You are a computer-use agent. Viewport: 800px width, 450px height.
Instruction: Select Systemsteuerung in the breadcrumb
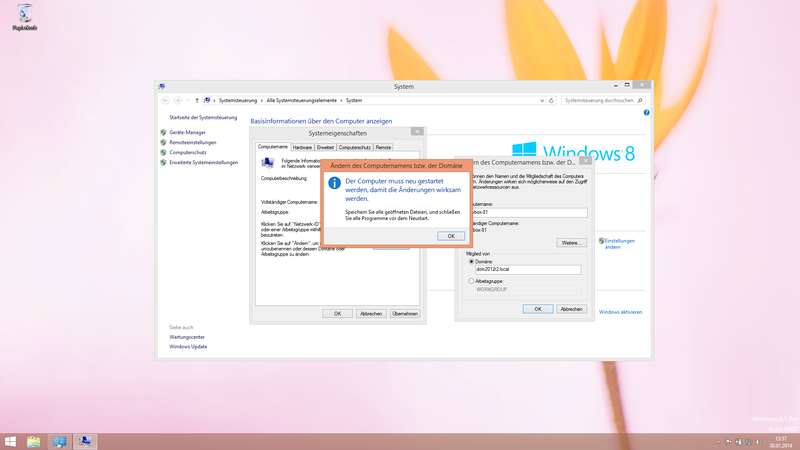pyautogui.click(x=238, y=101)
